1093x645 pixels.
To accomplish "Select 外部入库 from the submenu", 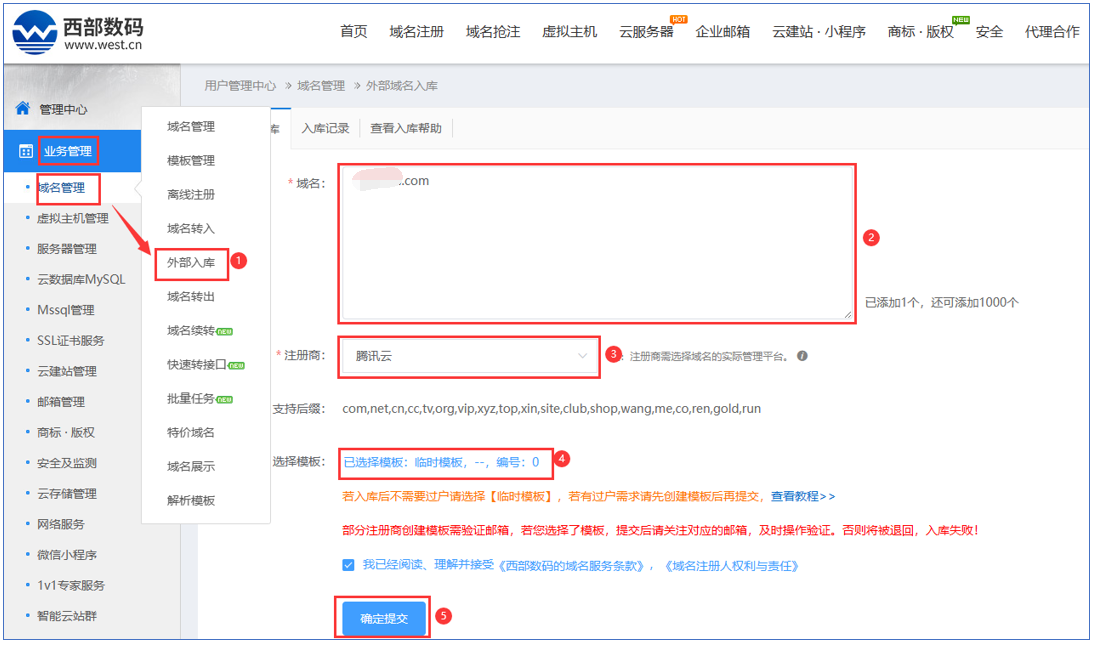I will coord(190,263).
